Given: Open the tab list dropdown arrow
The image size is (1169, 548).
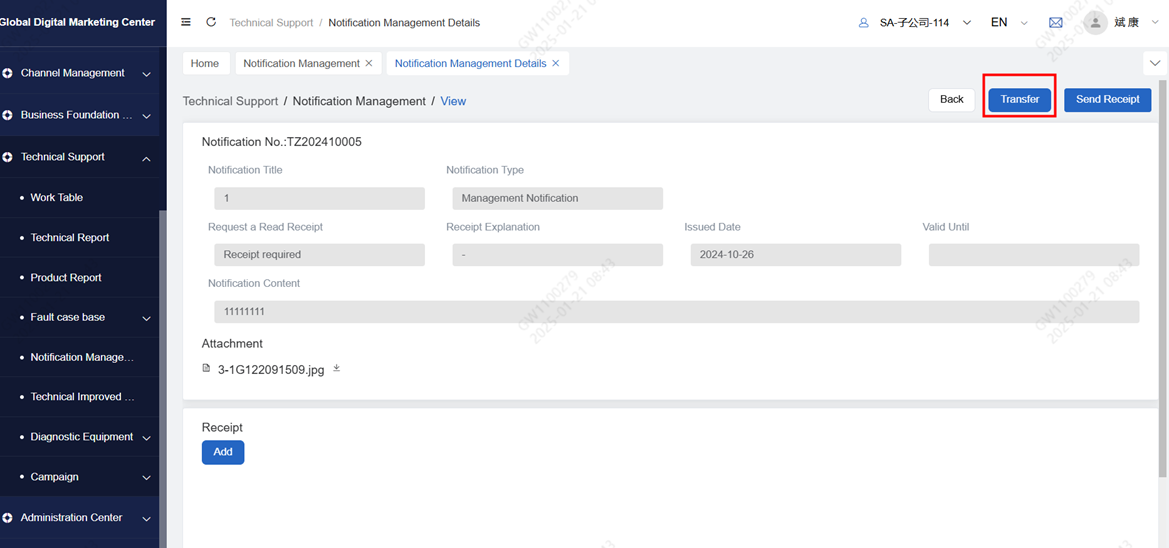Looking at the screenshot, I should pyautogui.click(x=1154, y=63).
